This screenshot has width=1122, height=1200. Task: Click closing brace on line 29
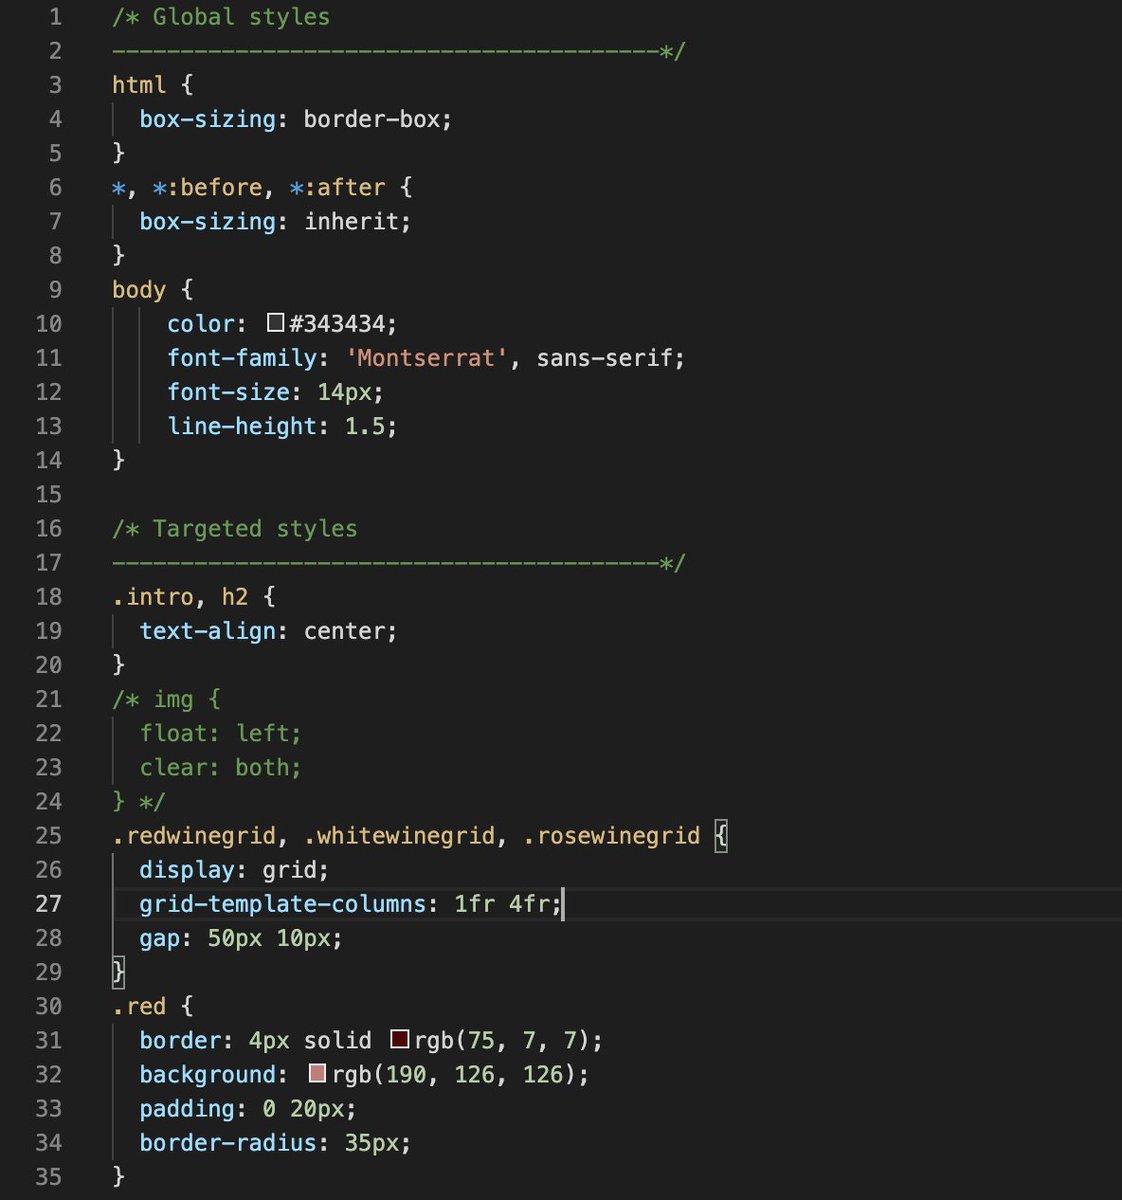pos(118,971)
